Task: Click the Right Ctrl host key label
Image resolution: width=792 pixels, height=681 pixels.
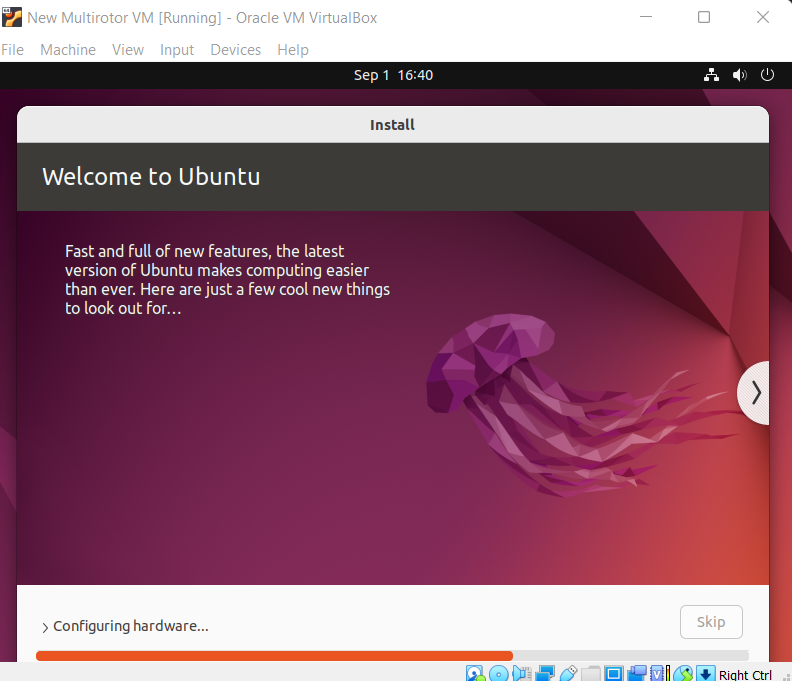Action: click(745, 674)
